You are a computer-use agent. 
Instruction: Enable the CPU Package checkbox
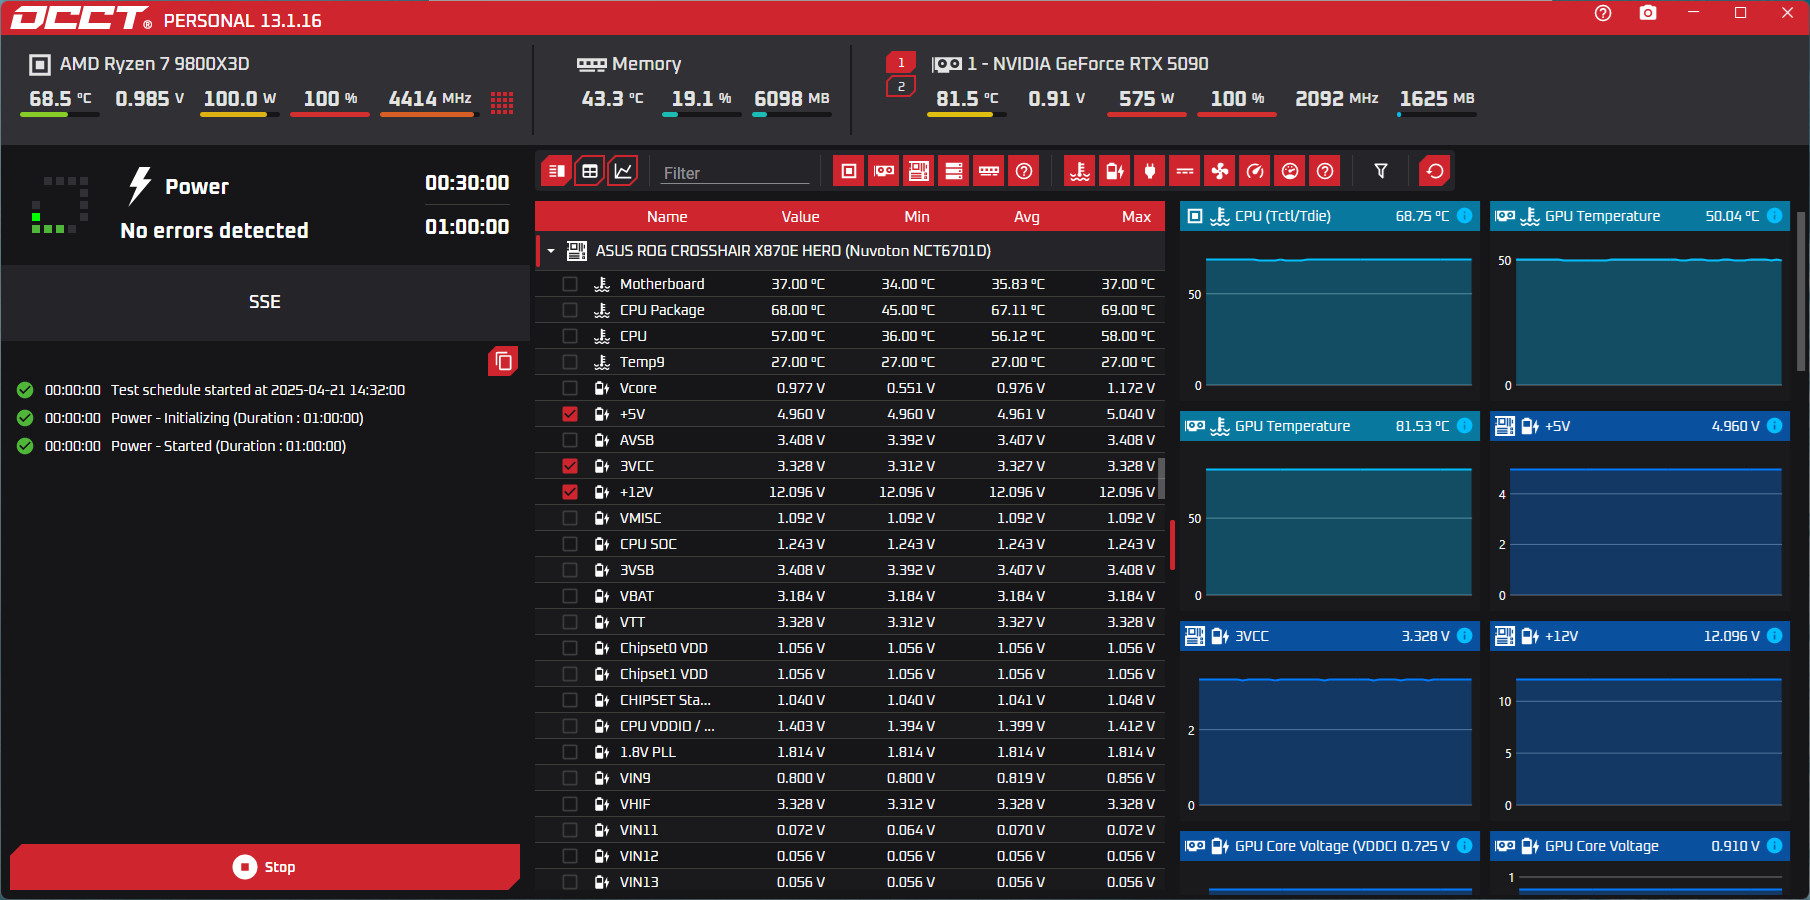(x=570, y=310)
